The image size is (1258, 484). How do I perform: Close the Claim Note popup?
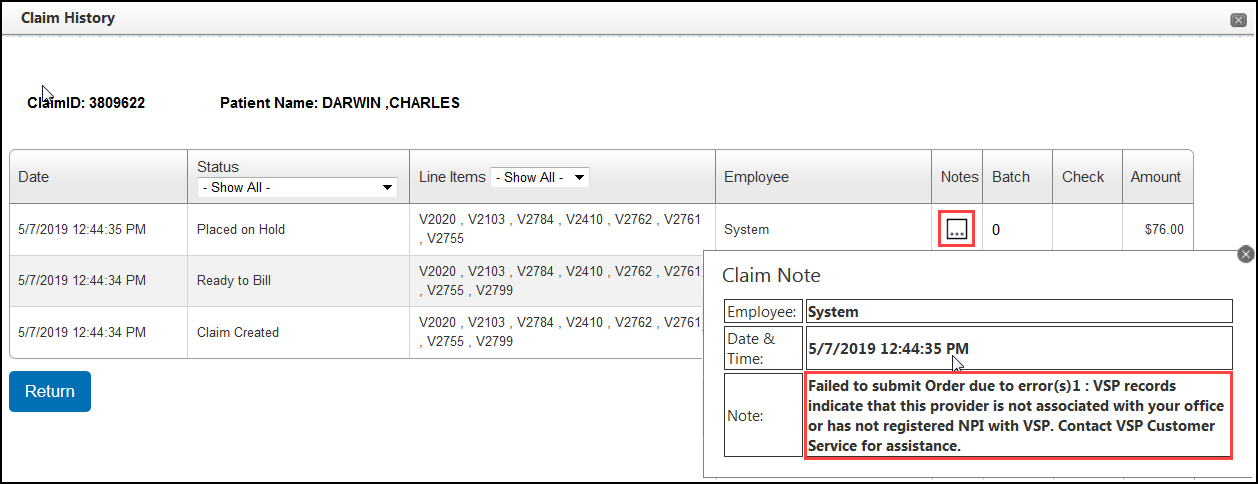pos(1245,254)
